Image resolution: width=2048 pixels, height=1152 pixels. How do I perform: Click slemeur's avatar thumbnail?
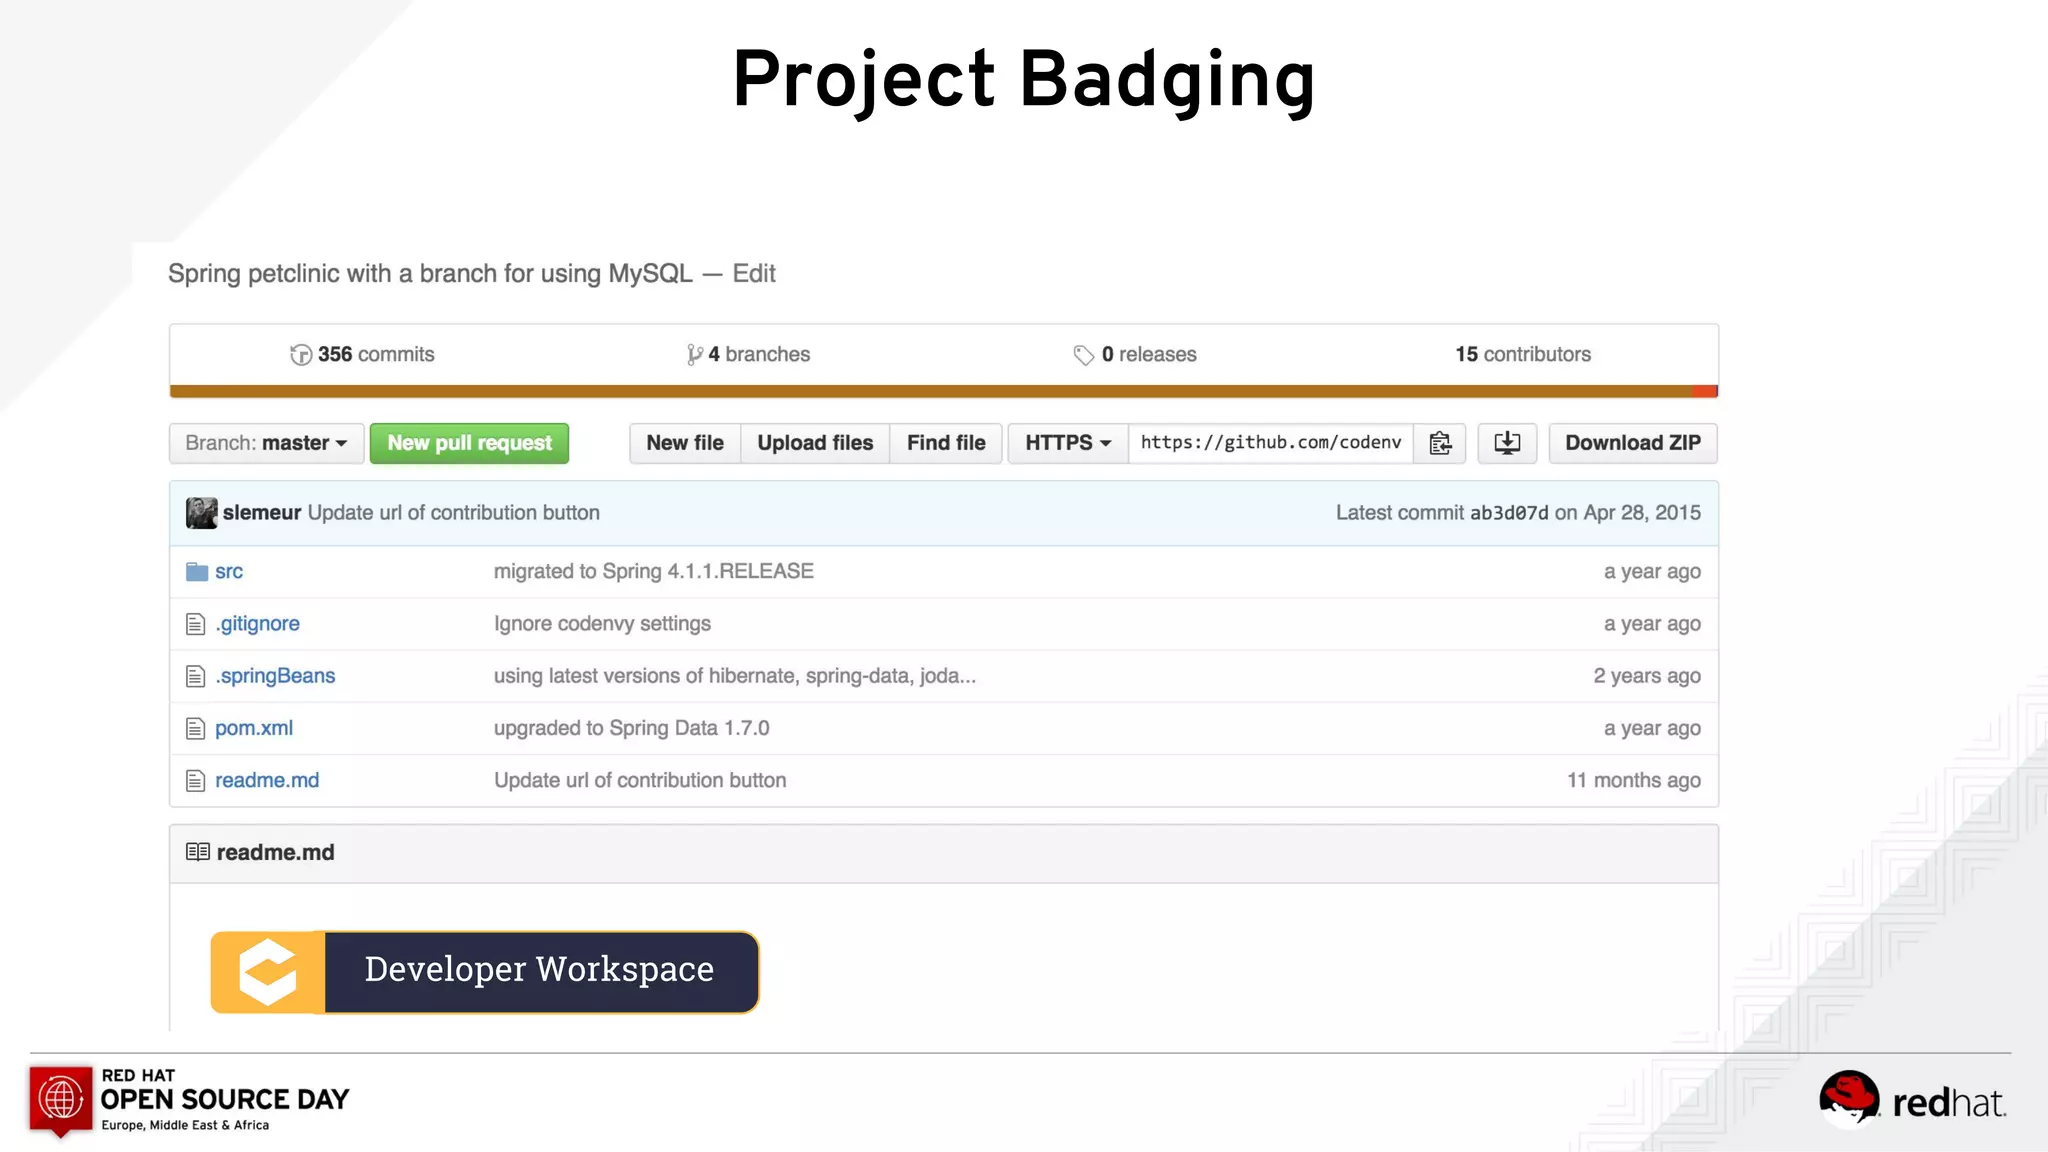point(202,513)
